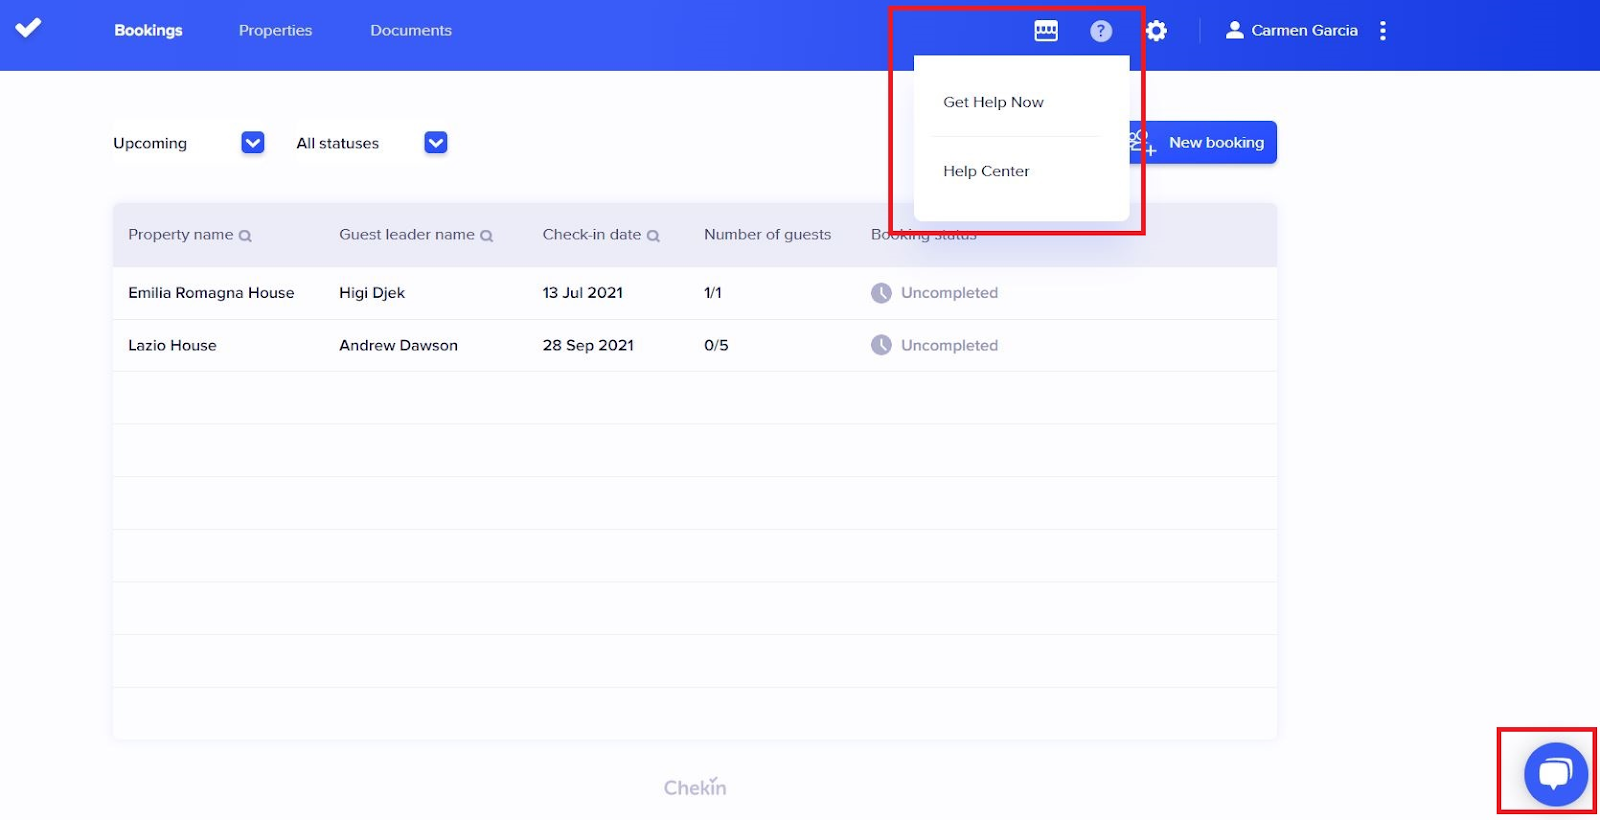
Task: Click Carmen Garcia user profile
Action: pyautogui.click(x=1292, y=31)
